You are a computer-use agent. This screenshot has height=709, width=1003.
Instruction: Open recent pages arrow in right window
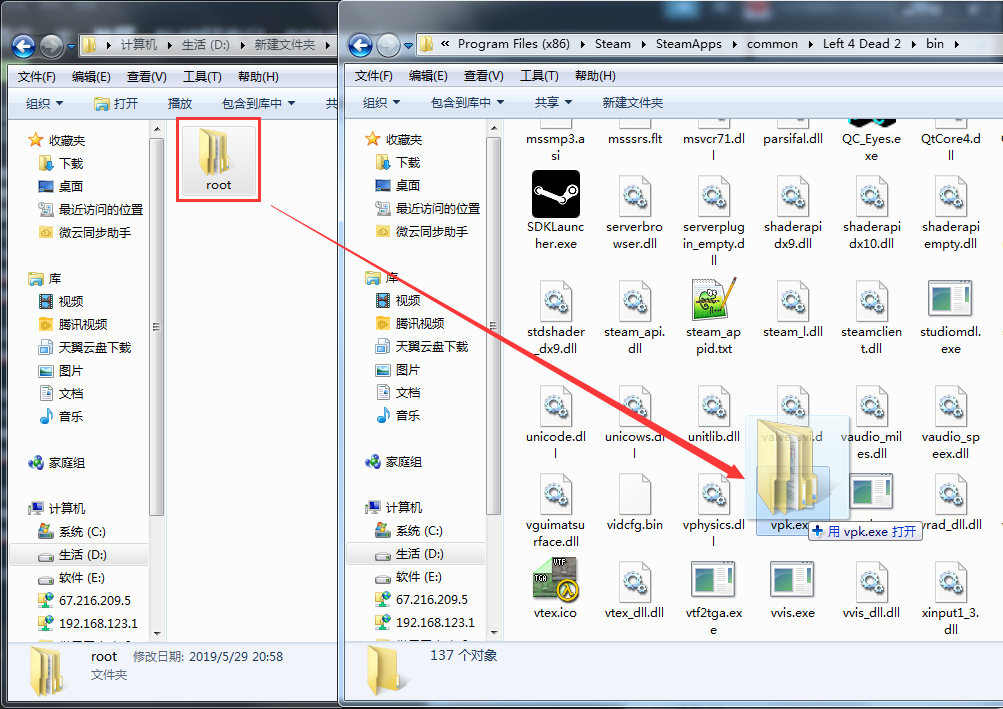[x=408, y=45]
